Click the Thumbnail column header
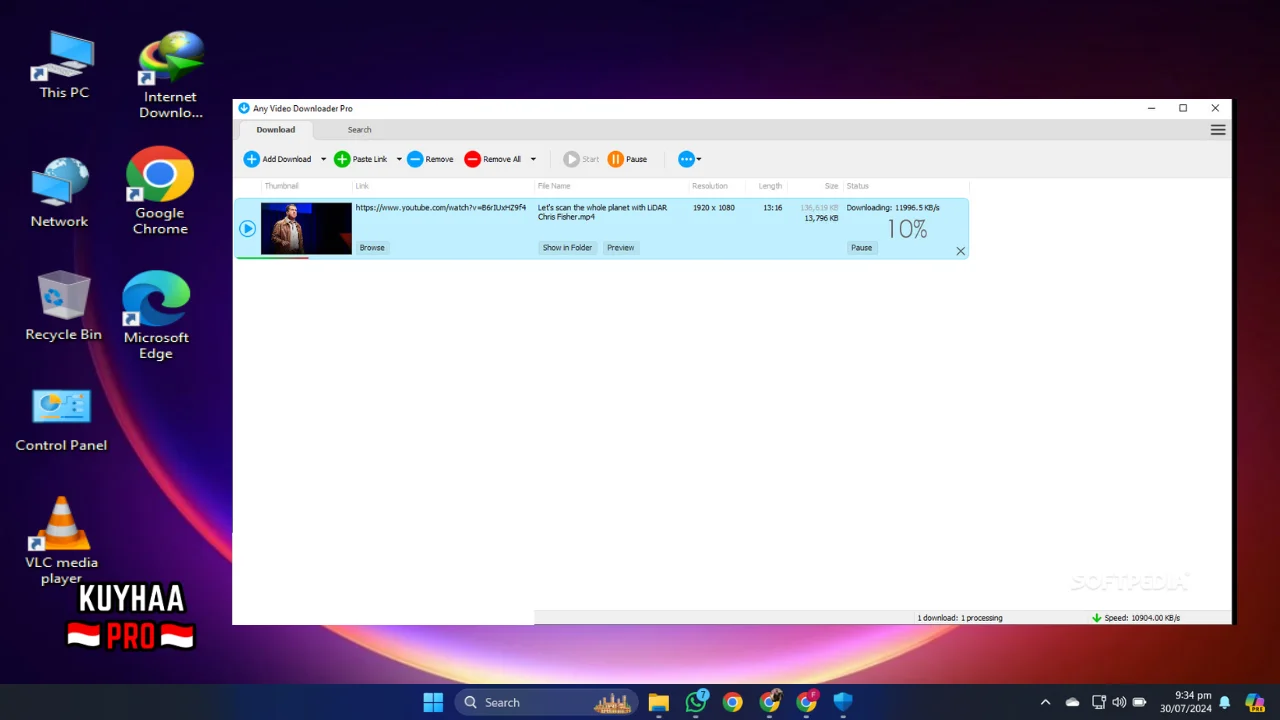This screenshot has width=1280, height=720. point(282,186)
